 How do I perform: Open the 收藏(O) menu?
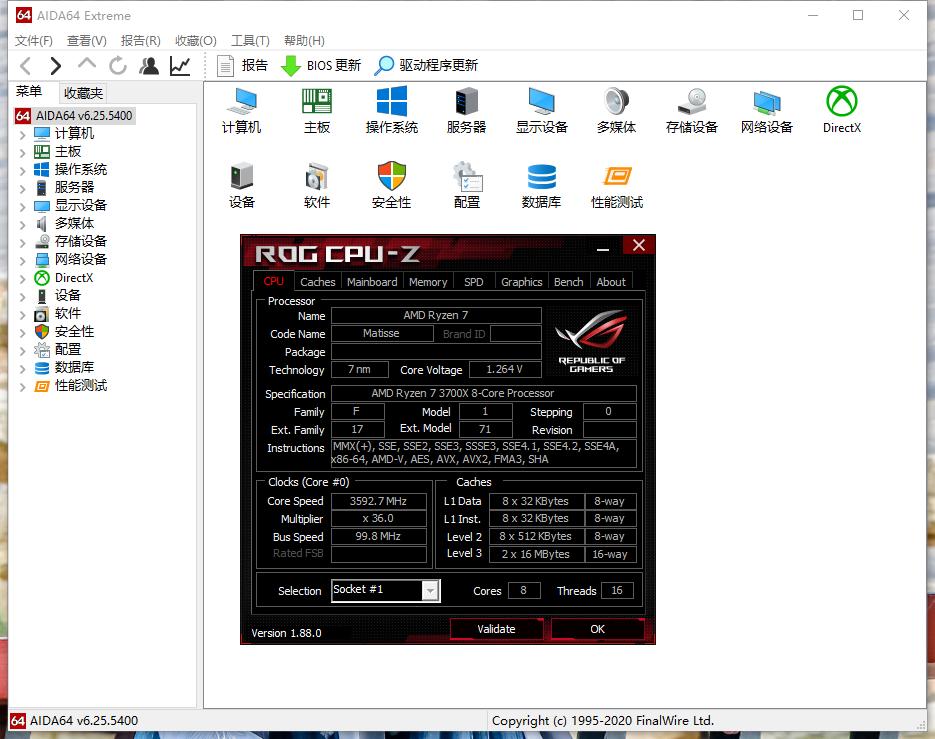pyautogui.click(x=195, y=41)
